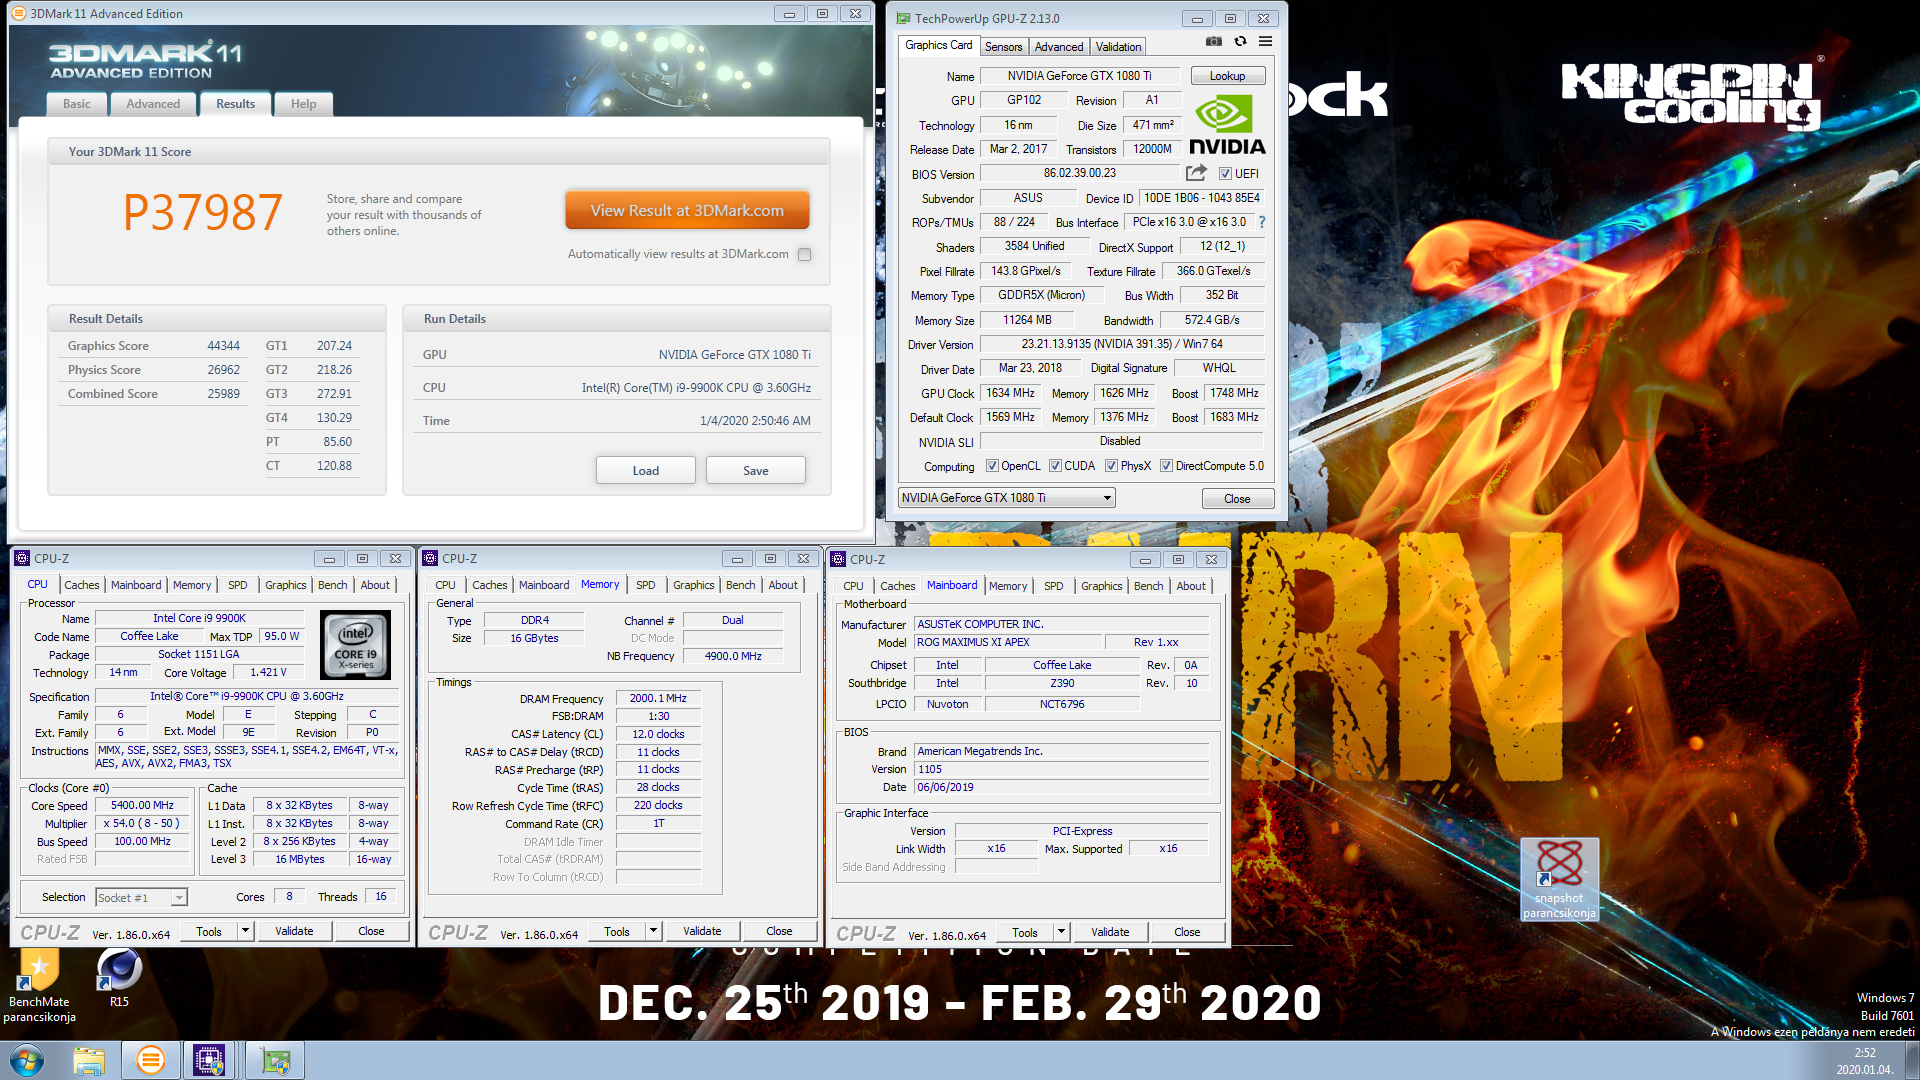1920x1080 pixels.
Task: Switch to the Sensors tab in GPU-Z
Action: pyautogui.click(x=1003, y=47)
